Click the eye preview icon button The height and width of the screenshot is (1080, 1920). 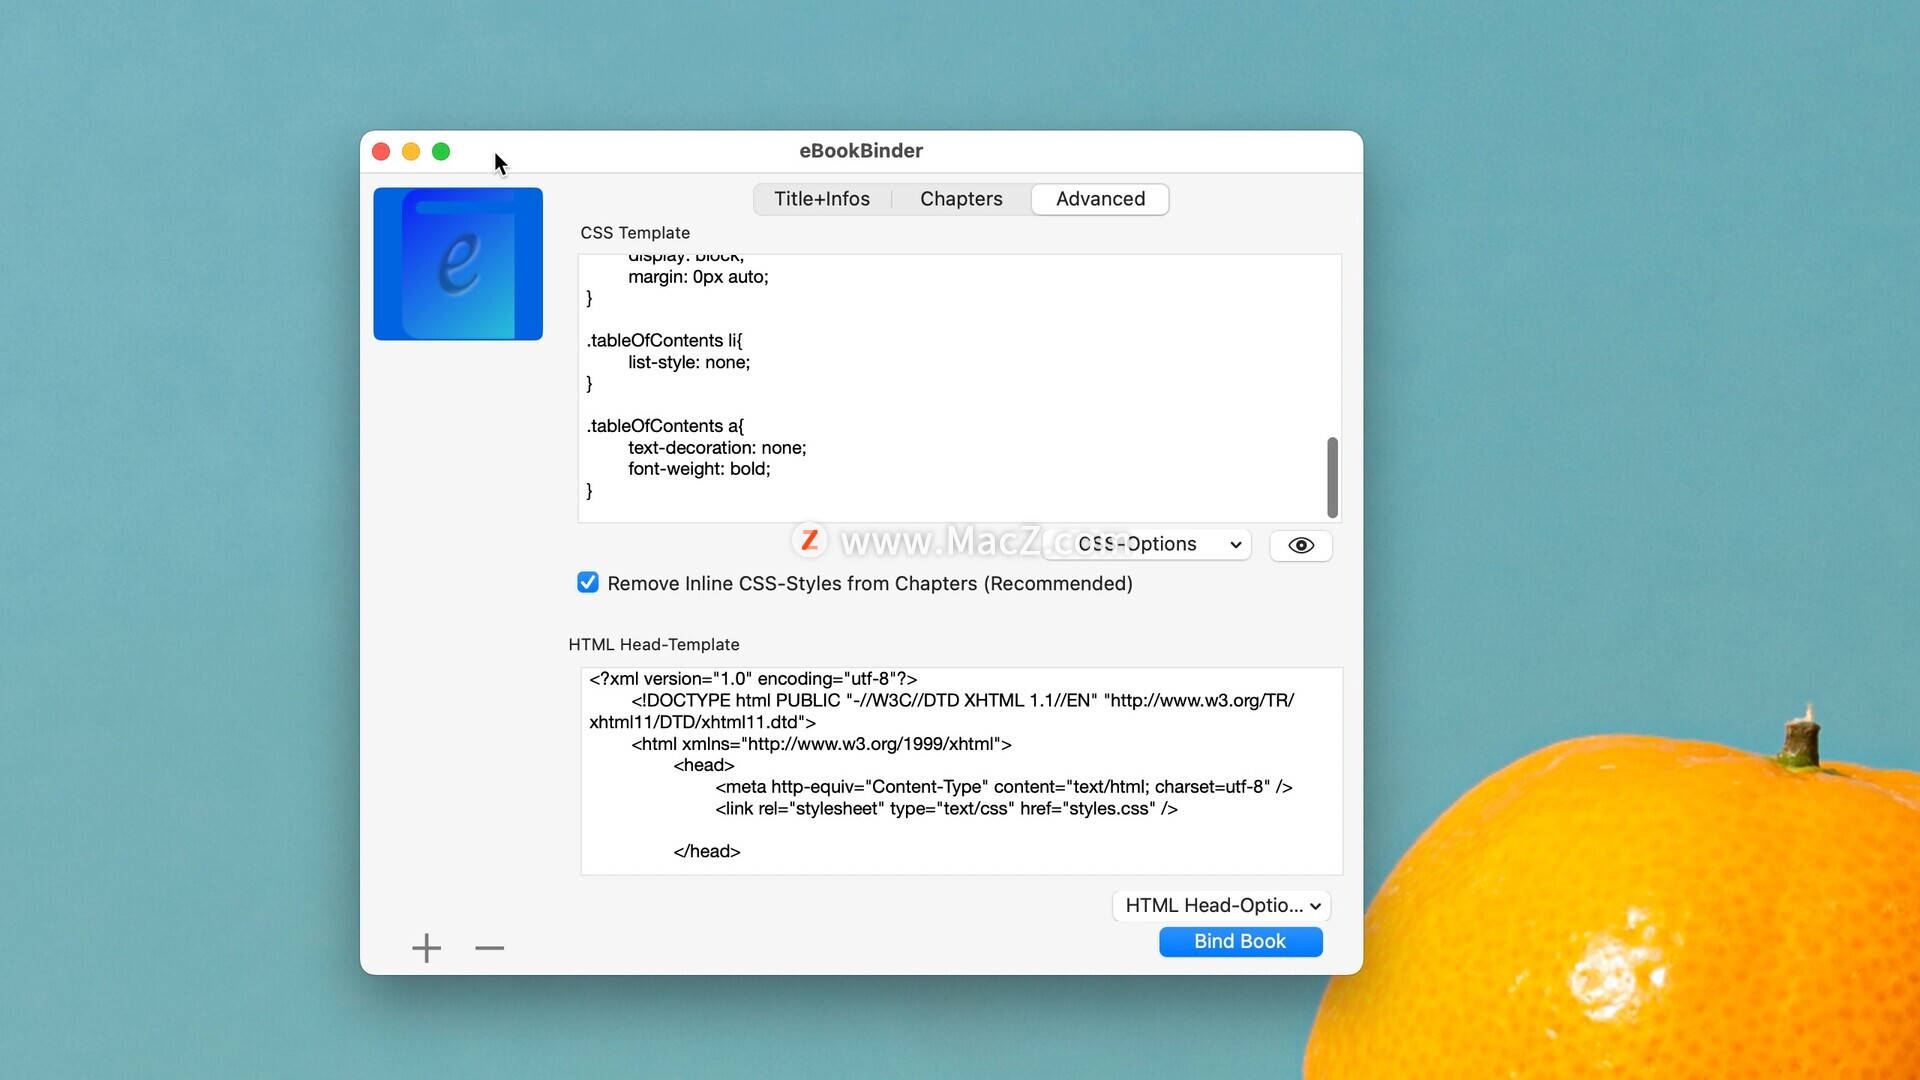[1300, 545]
